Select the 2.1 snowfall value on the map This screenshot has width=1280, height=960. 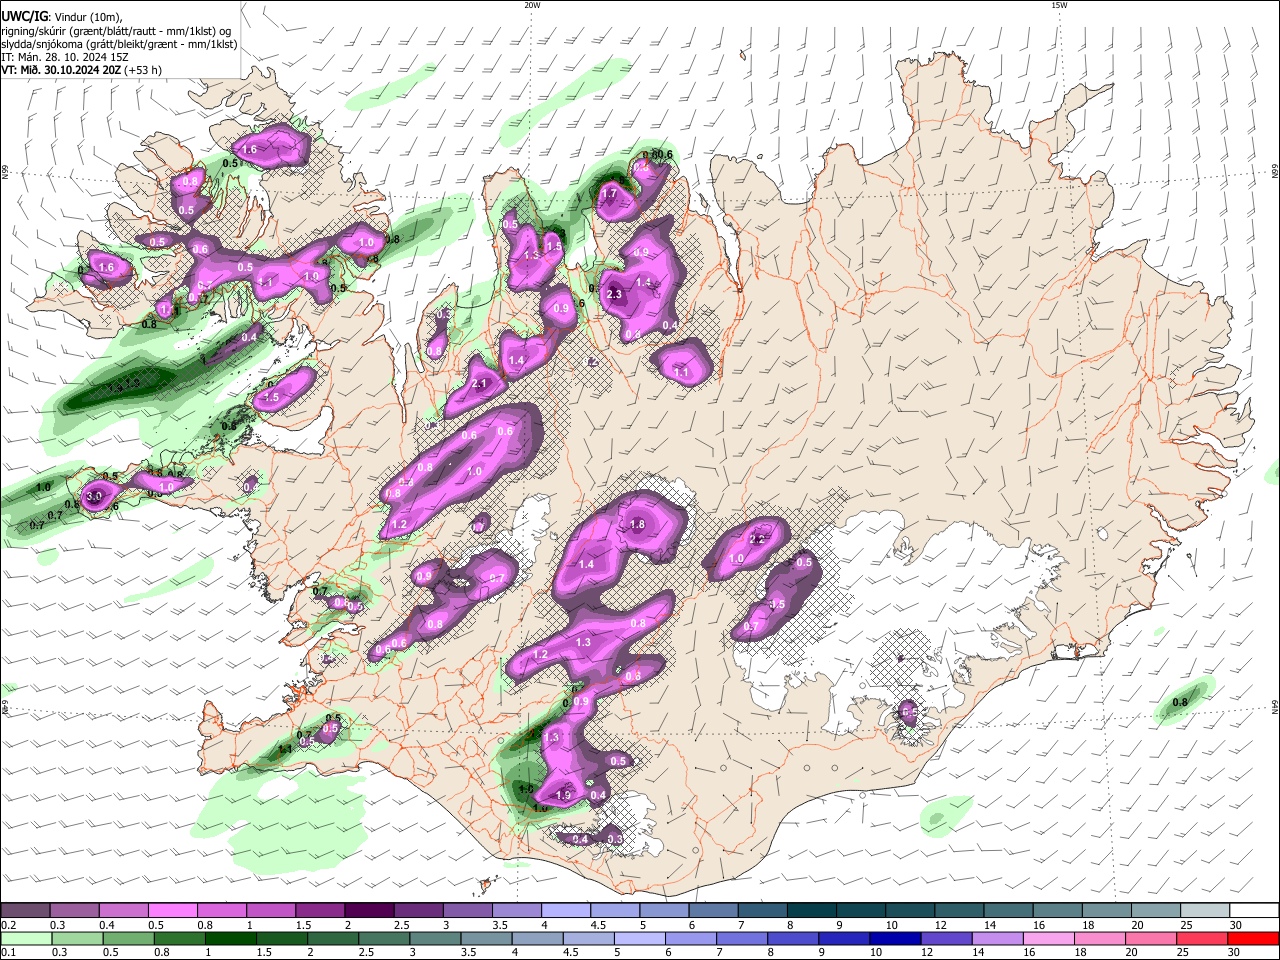click(x=479, y=384)
